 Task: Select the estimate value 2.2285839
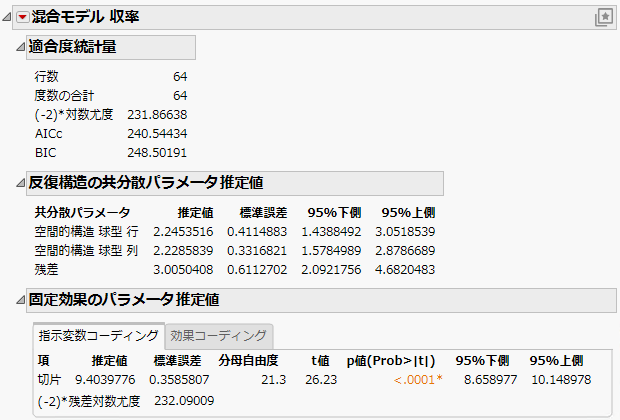tap(183, 250)
